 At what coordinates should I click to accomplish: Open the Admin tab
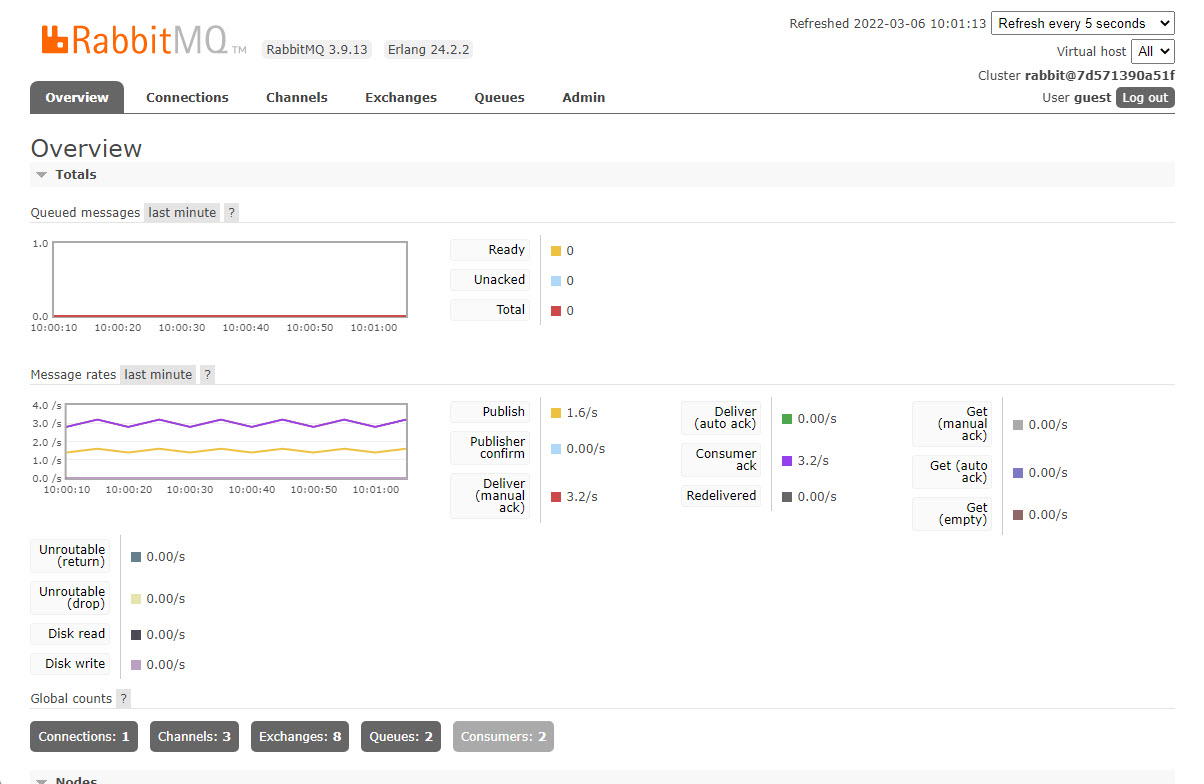tap(583, 97)
